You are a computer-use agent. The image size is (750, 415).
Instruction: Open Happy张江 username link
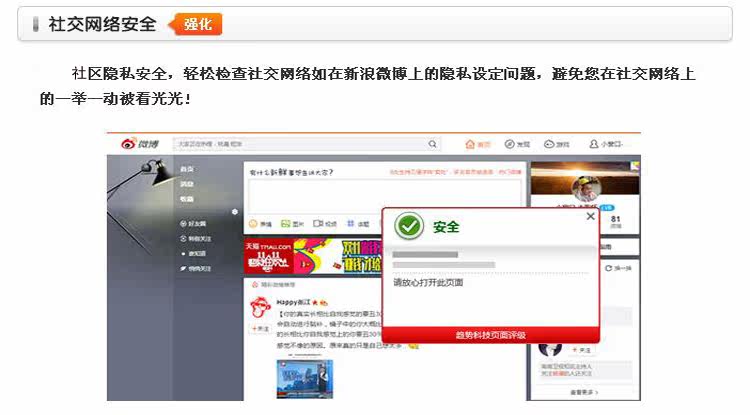(x=293, y=302)
